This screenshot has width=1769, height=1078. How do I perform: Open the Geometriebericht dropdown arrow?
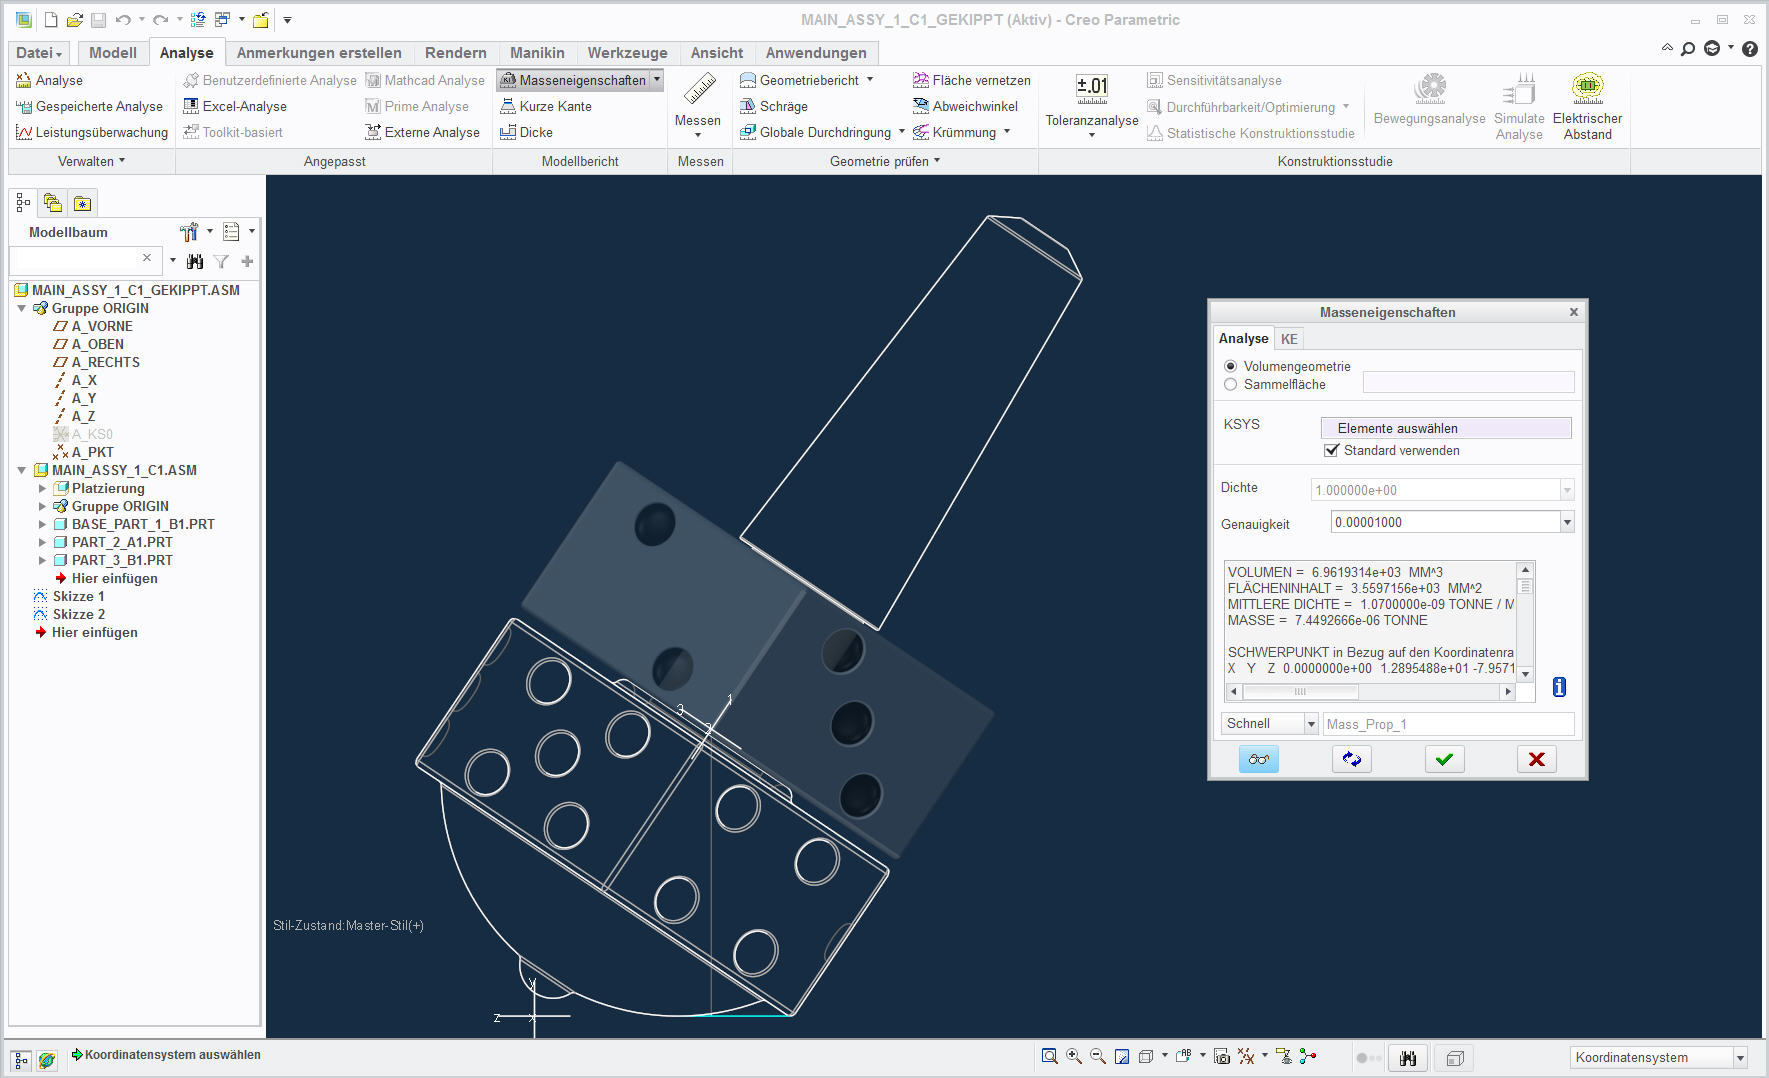coord(870,80)
